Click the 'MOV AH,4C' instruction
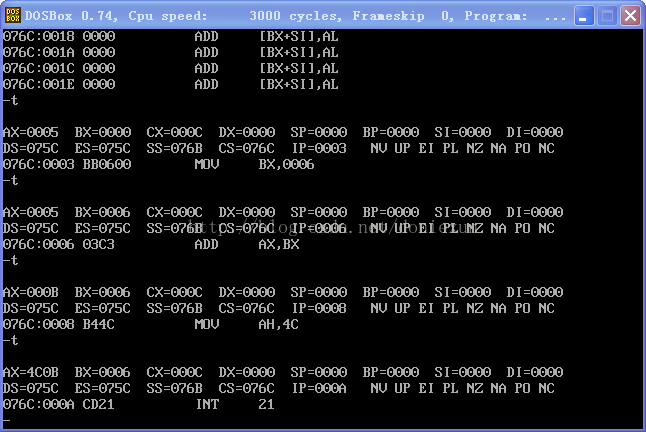This screenshot has height=432, width=646. (x=246, y=325)
